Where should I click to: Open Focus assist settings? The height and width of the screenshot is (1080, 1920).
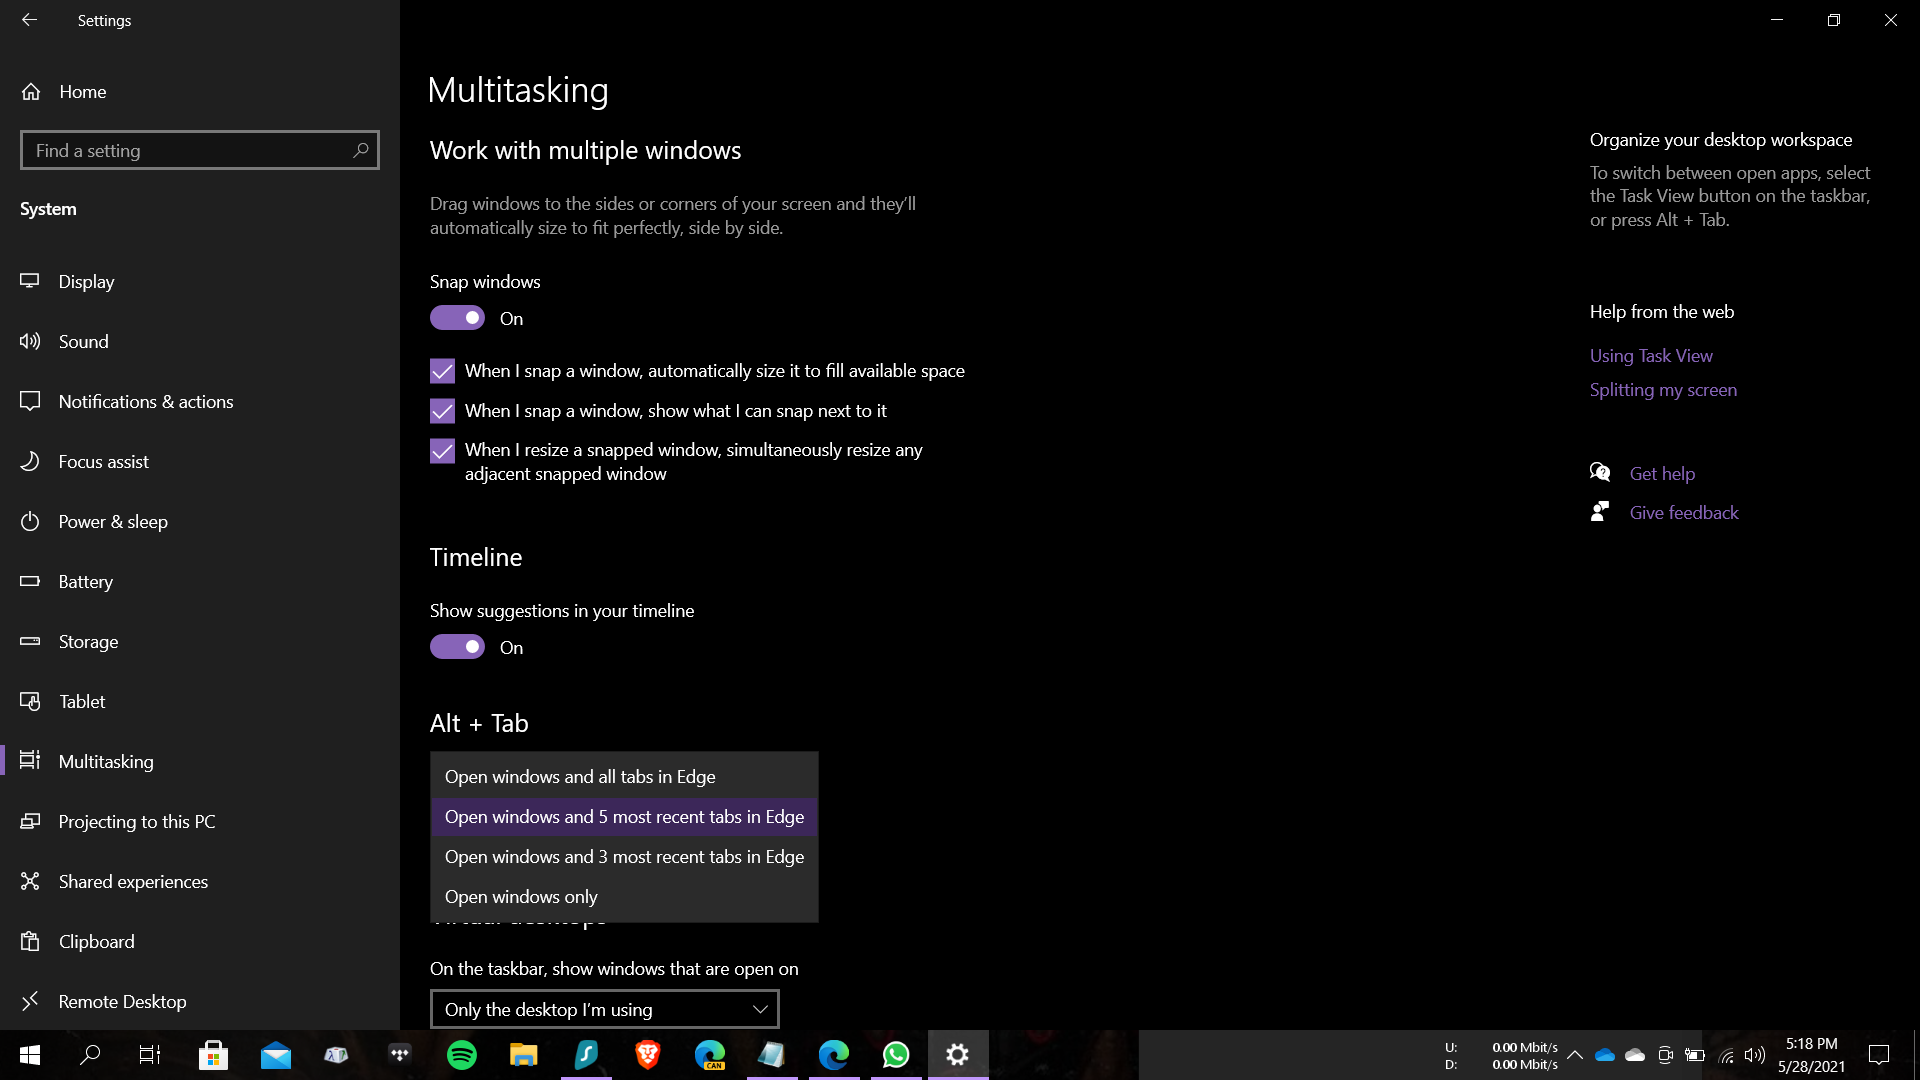click(101, 461)
